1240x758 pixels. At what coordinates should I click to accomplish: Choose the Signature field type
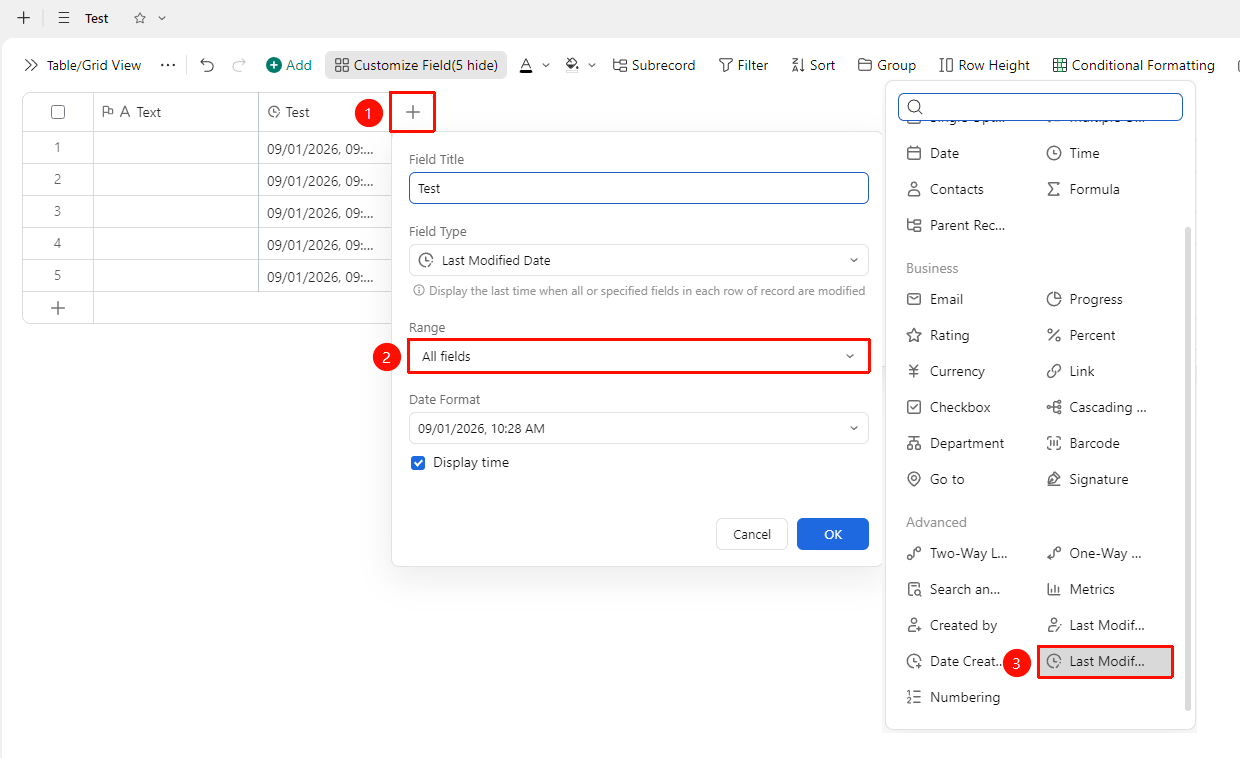[1087, 479]
